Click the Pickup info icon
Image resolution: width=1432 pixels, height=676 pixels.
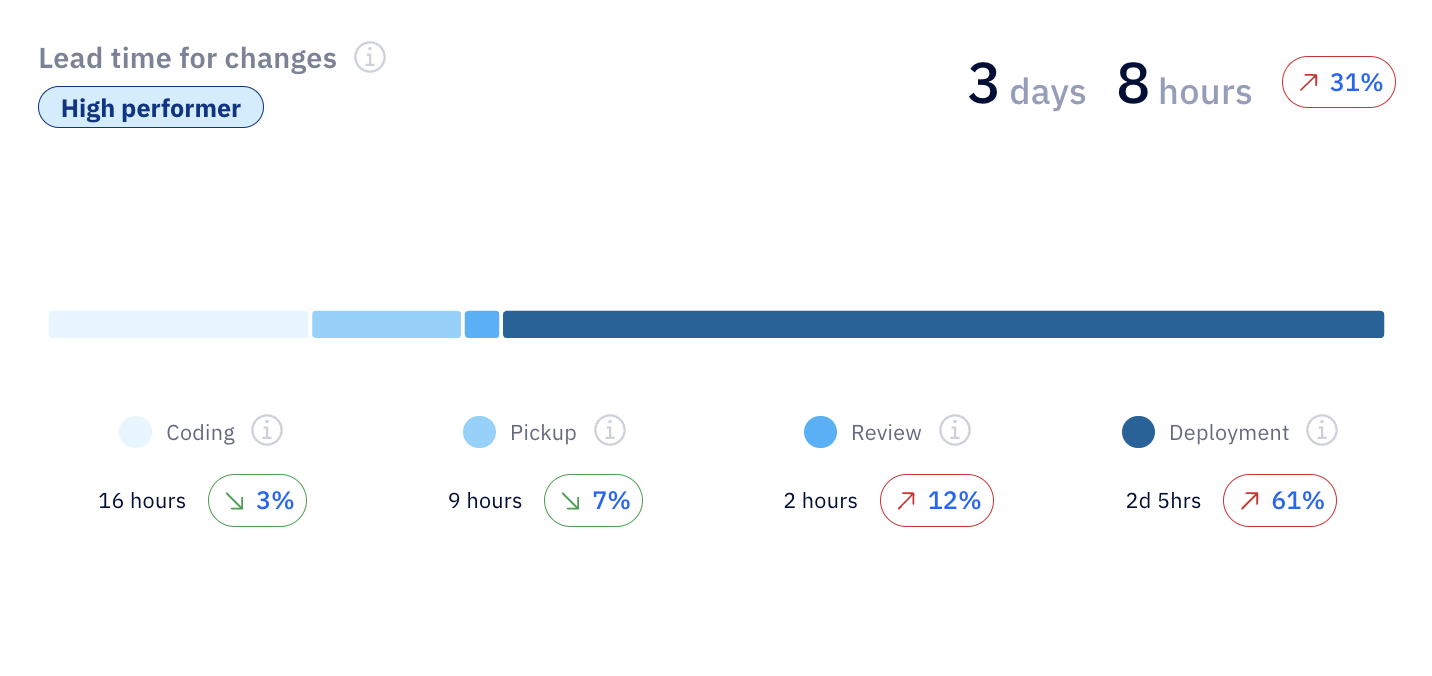(x=610, y=431)
